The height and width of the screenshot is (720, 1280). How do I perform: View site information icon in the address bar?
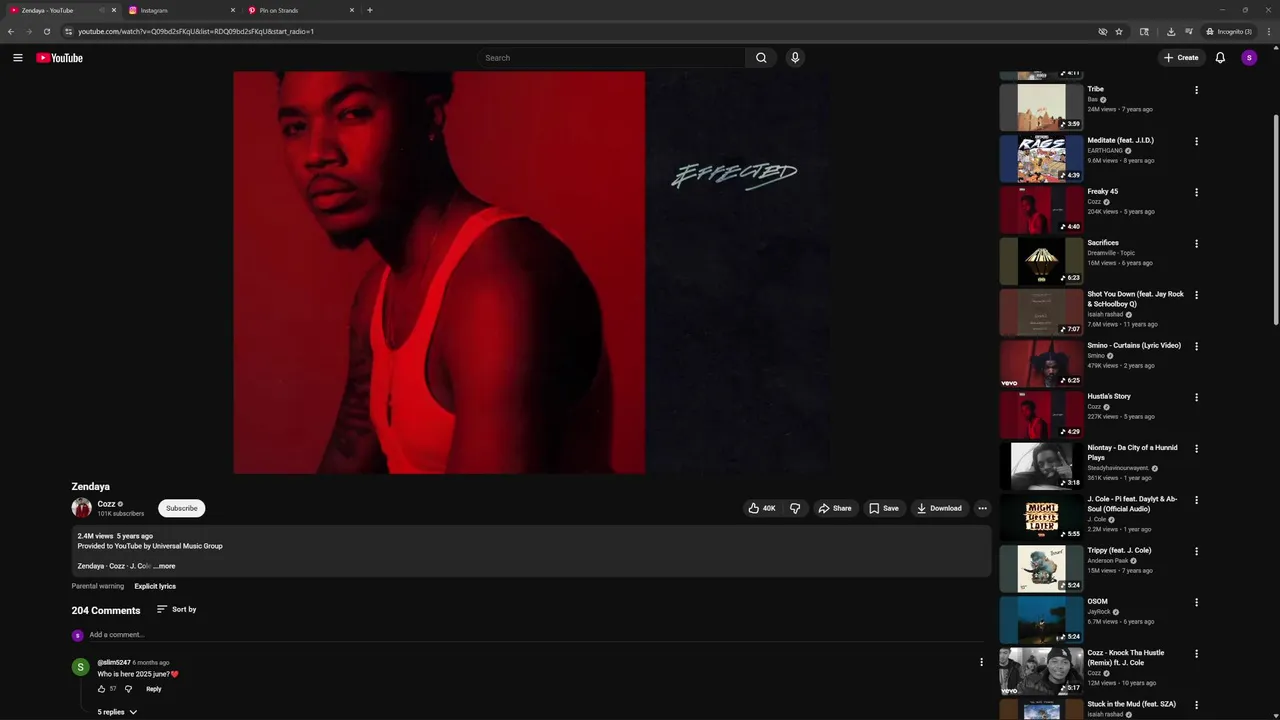pyautogui.click(x=68, y=31)
